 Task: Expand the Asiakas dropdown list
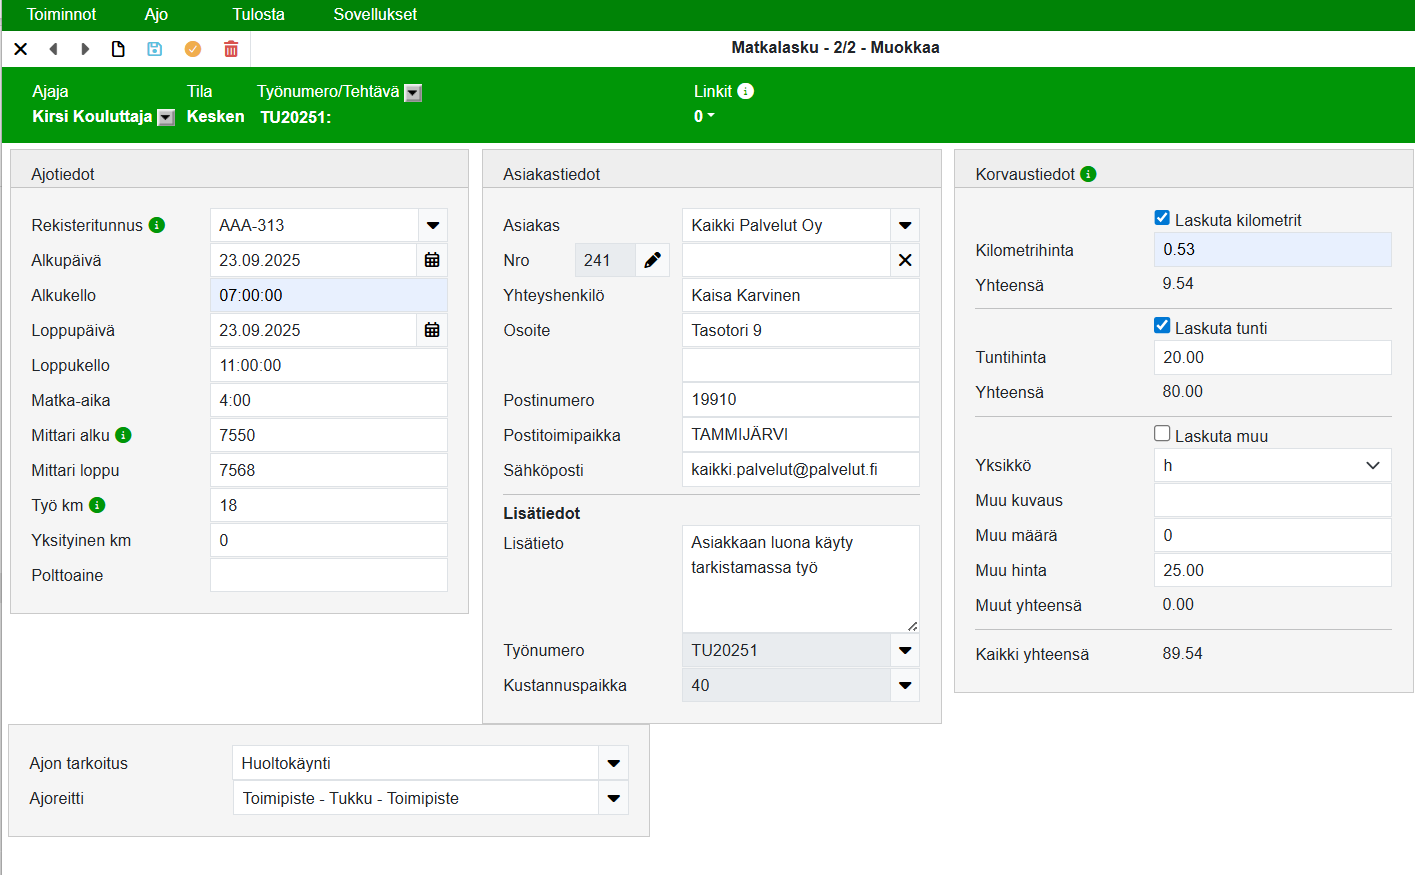pos(905,225)
